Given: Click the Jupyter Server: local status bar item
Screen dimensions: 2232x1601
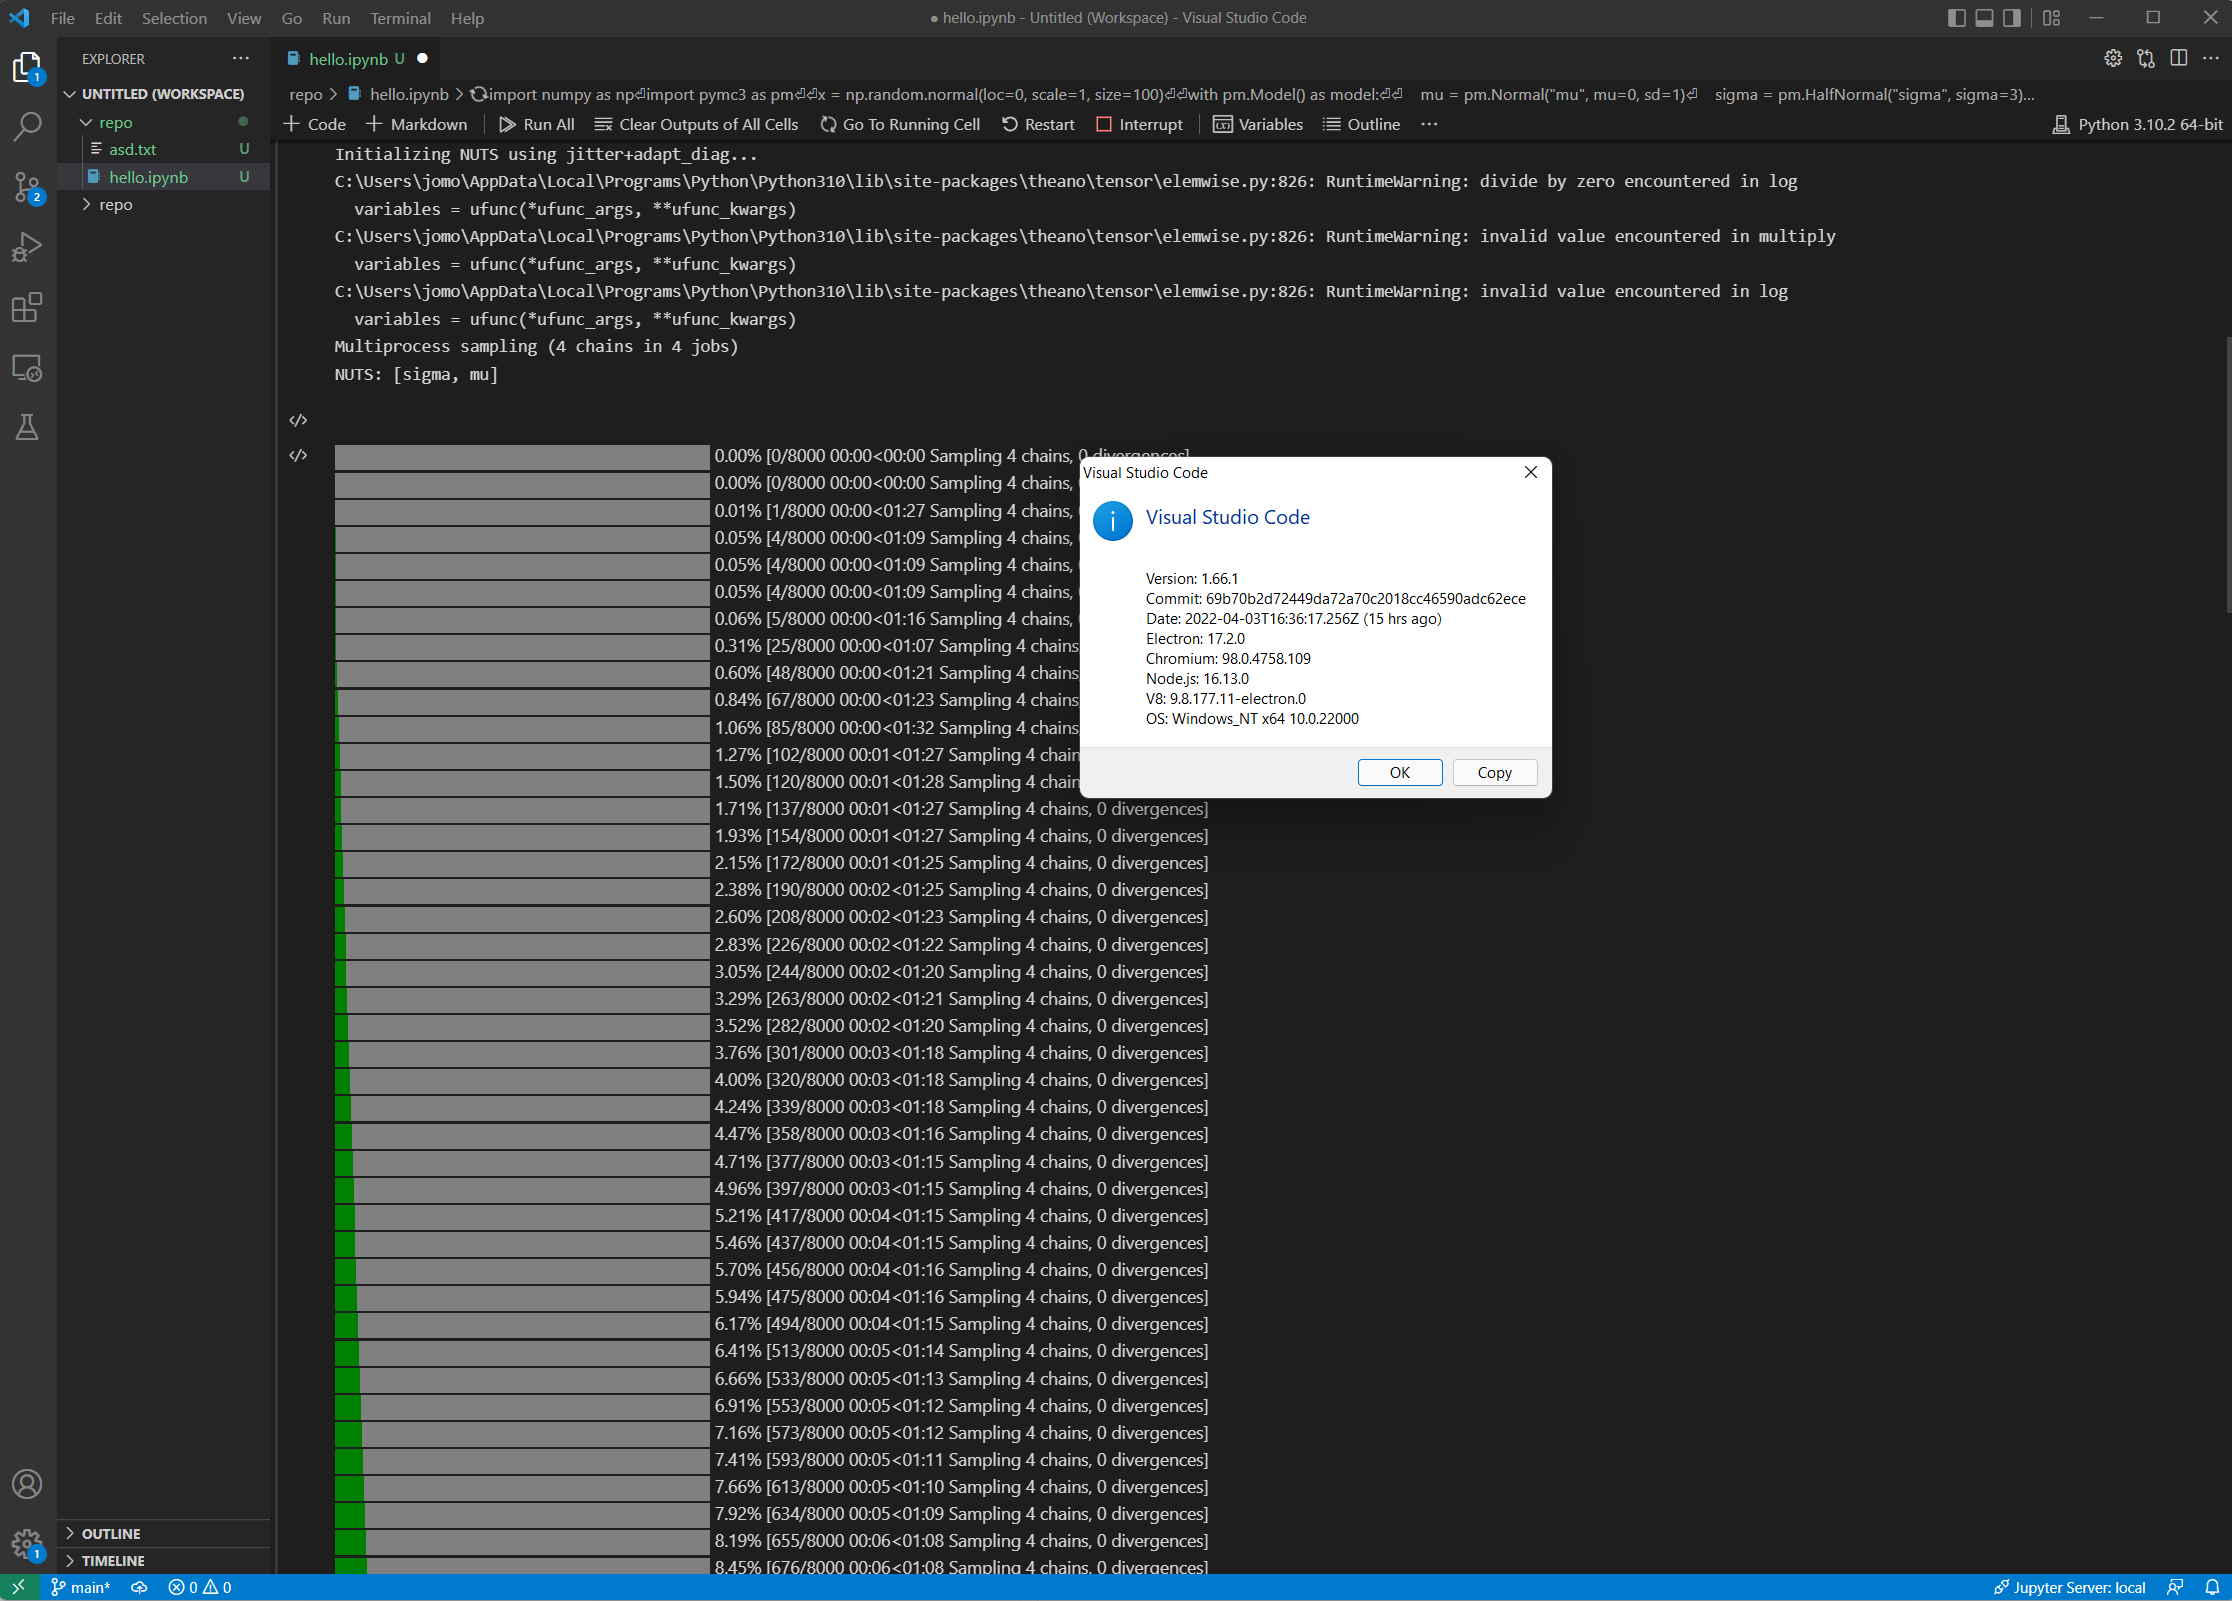Looking at the screenshot, I should 2070,1588.
